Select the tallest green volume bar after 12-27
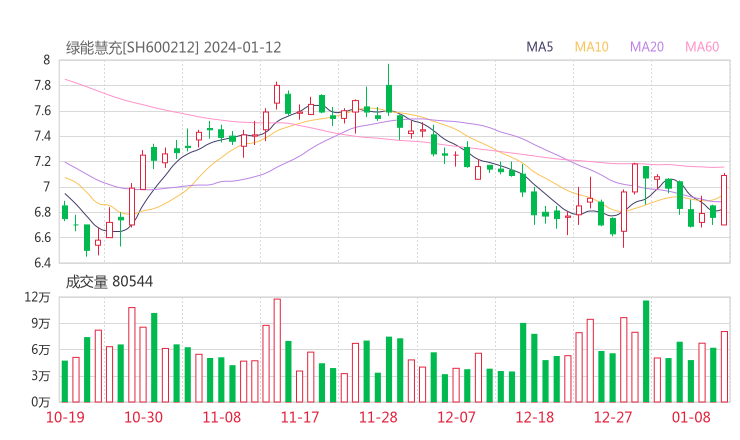The image size is (740, 440). click(x=646, y=351)
